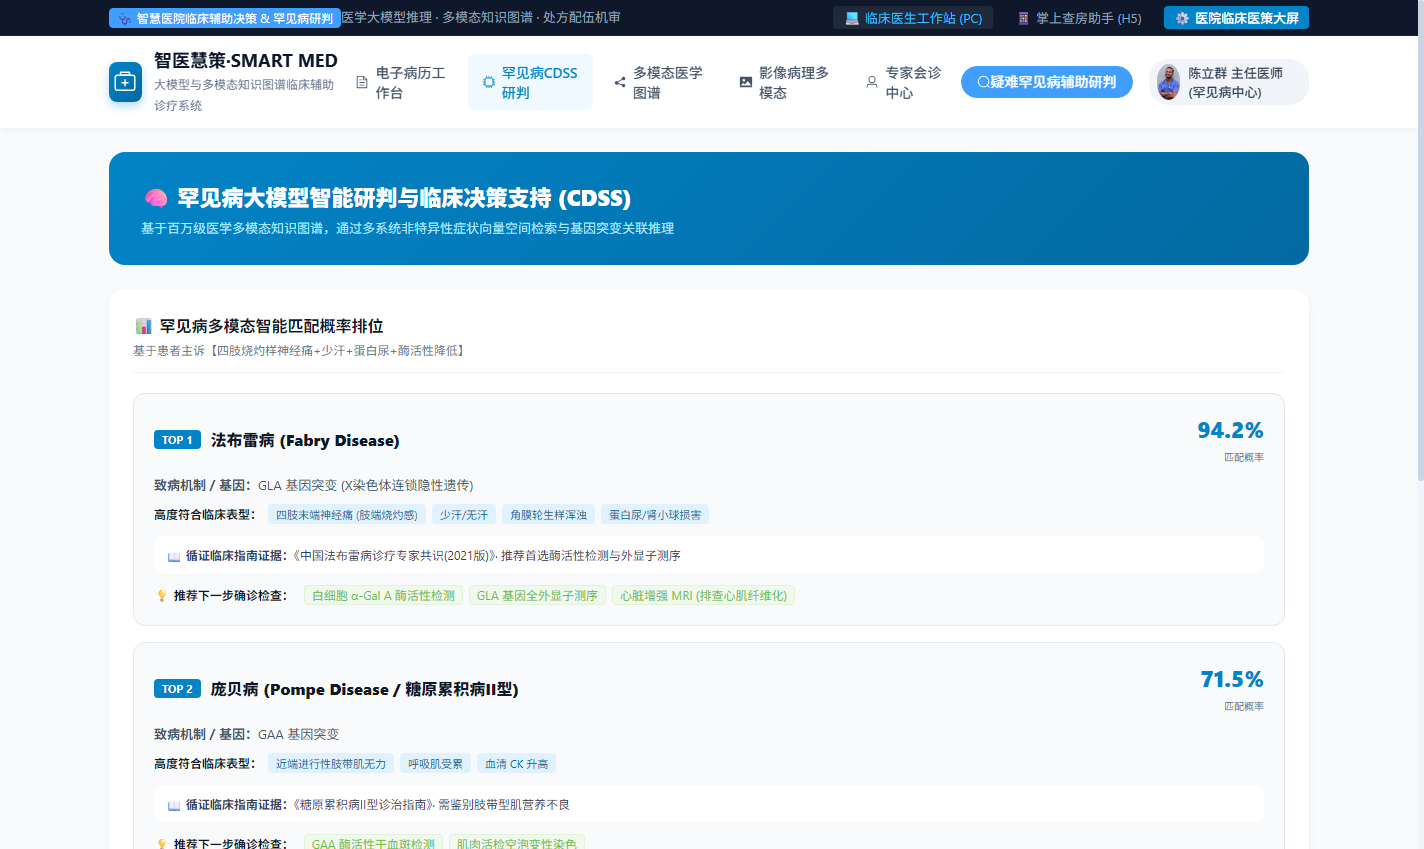The width and height of the screenshot is (1424, 849).
Task: Click the gear icon in 医院临床医策大屏
Action: [x=1182, y=18]
